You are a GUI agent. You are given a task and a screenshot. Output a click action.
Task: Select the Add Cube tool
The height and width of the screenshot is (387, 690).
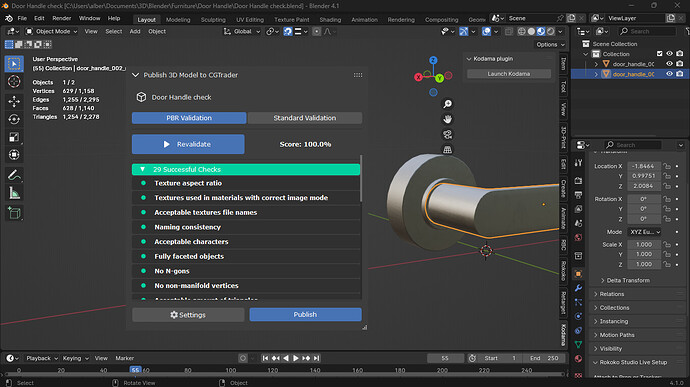(x=14, y=213)
